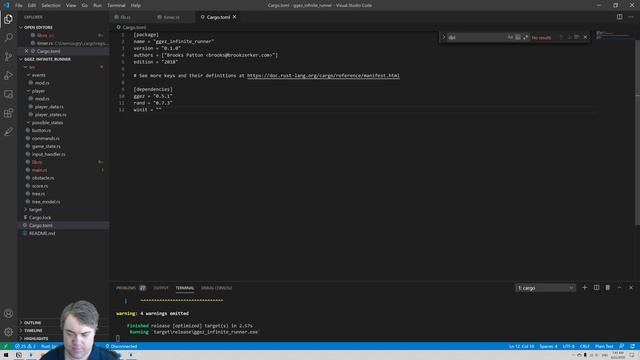
Task: Open the Manage gear icon
Action: coord(8,332)
